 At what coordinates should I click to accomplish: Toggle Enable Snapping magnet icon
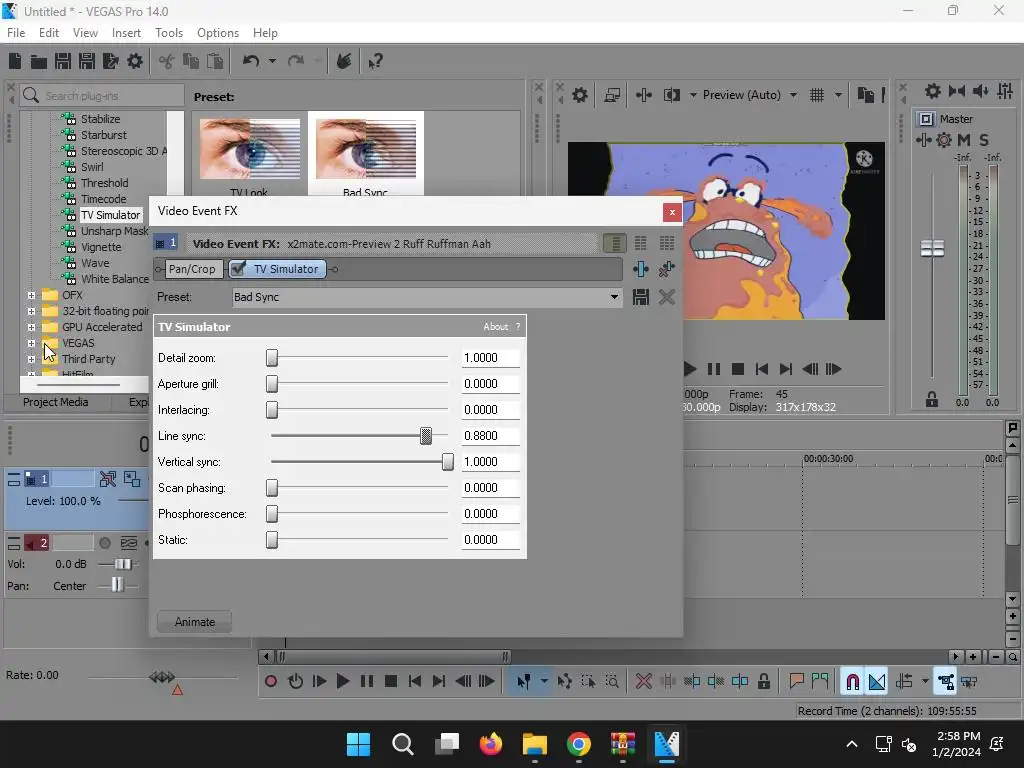[x=852, y=682]
